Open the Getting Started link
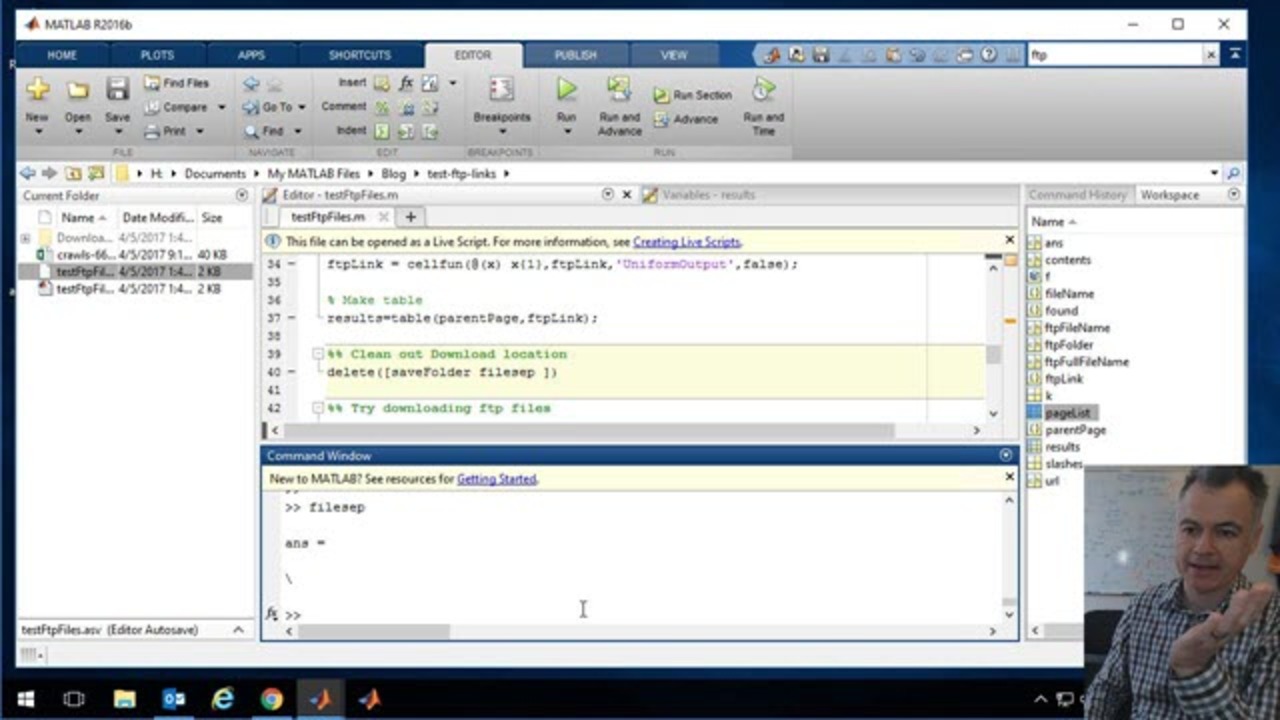Screen dimensions: 1280x720 pyautogui.click(x=496, y=479)
